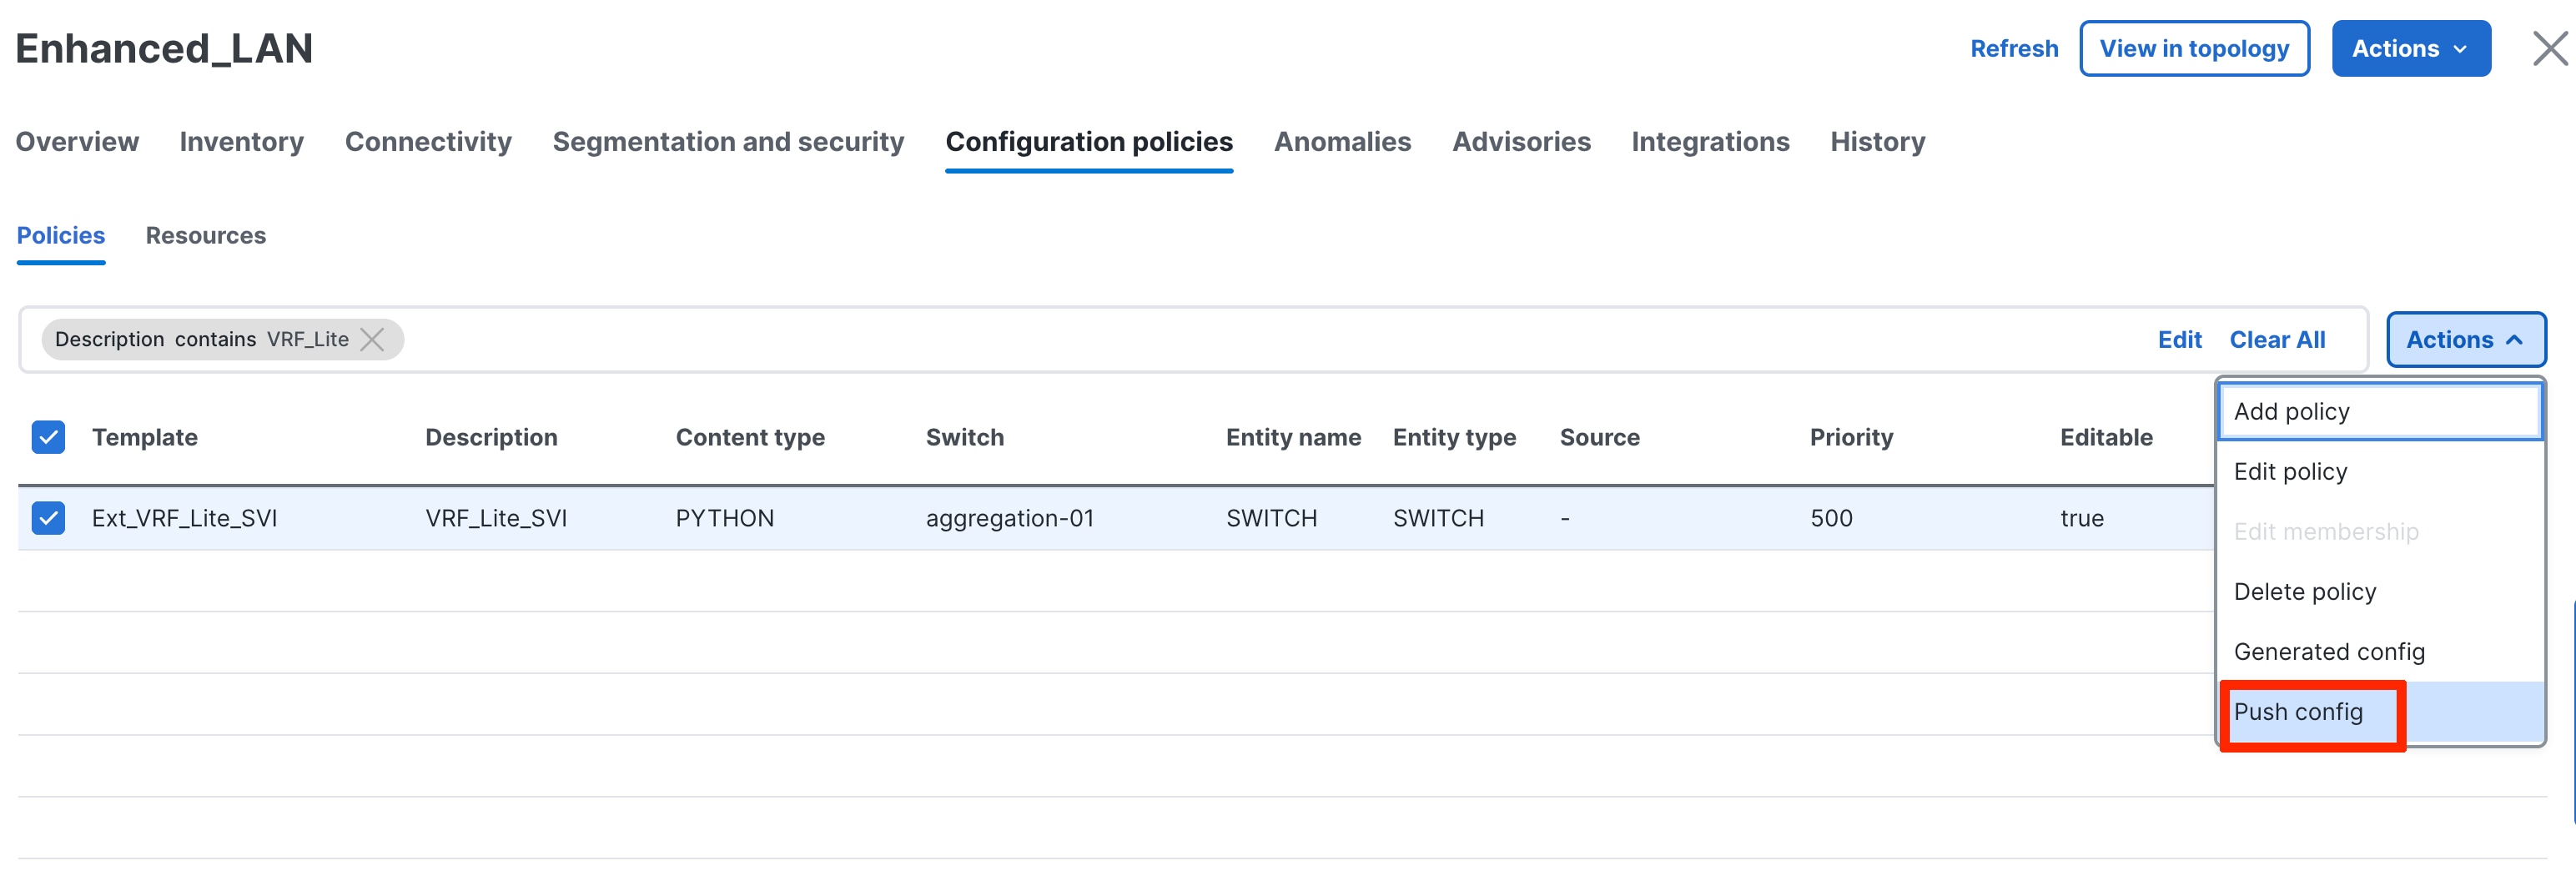This screenshot has height=891, width=2576.
Task: Deselect the Ext_VRF_Lite_SVI row checkbox
Action: point(47,517)
